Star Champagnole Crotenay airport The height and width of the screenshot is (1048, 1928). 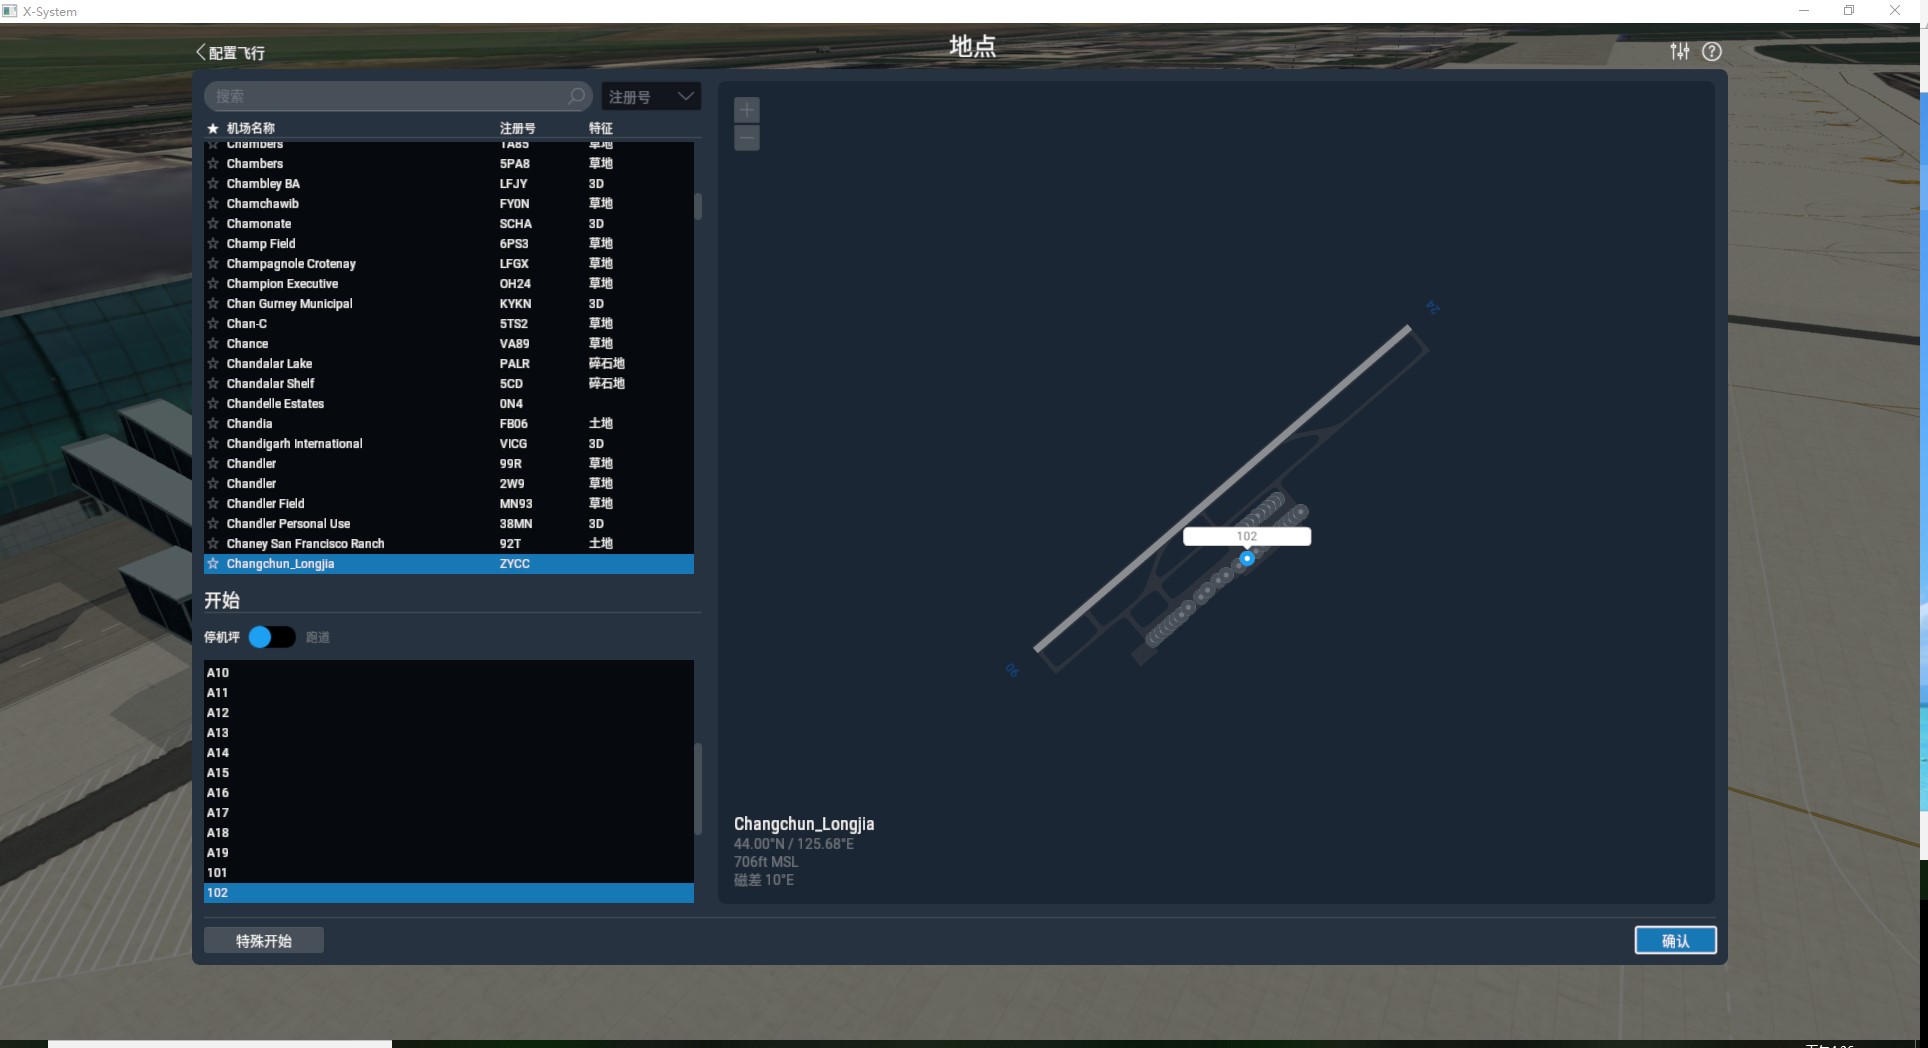[x=213, y=264]
